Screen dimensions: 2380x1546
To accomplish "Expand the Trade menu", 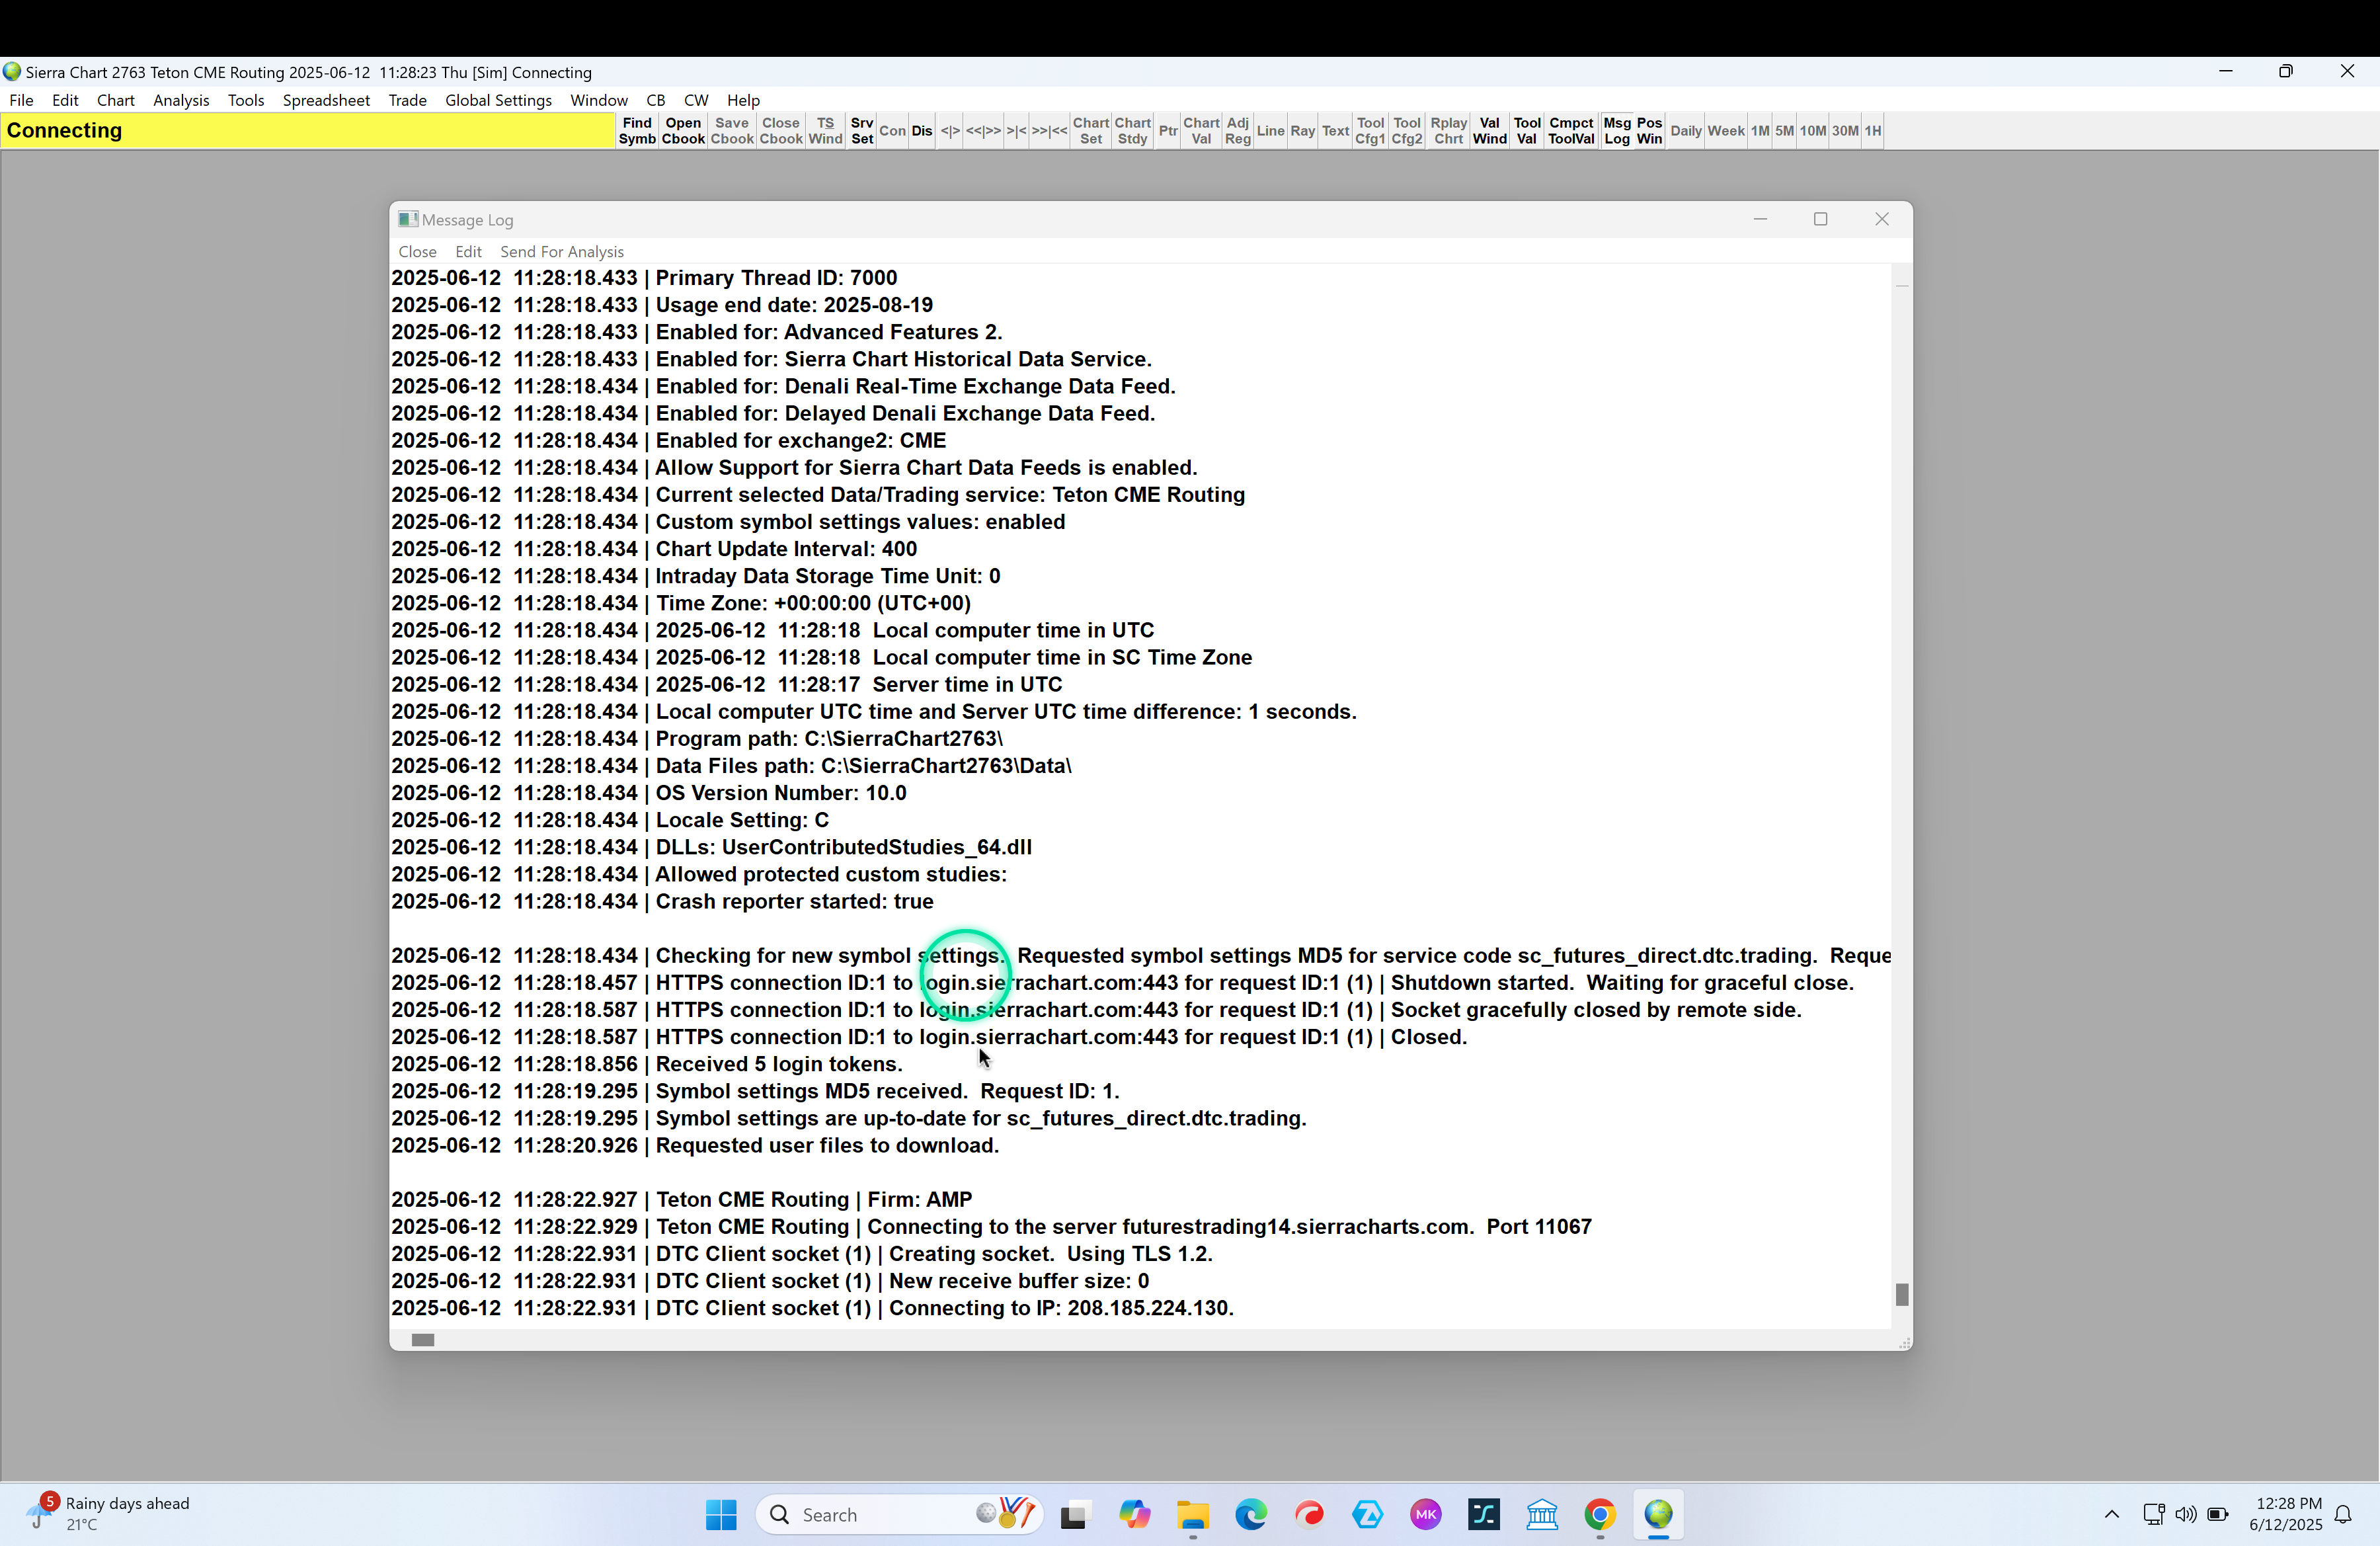I will point(407,100).
